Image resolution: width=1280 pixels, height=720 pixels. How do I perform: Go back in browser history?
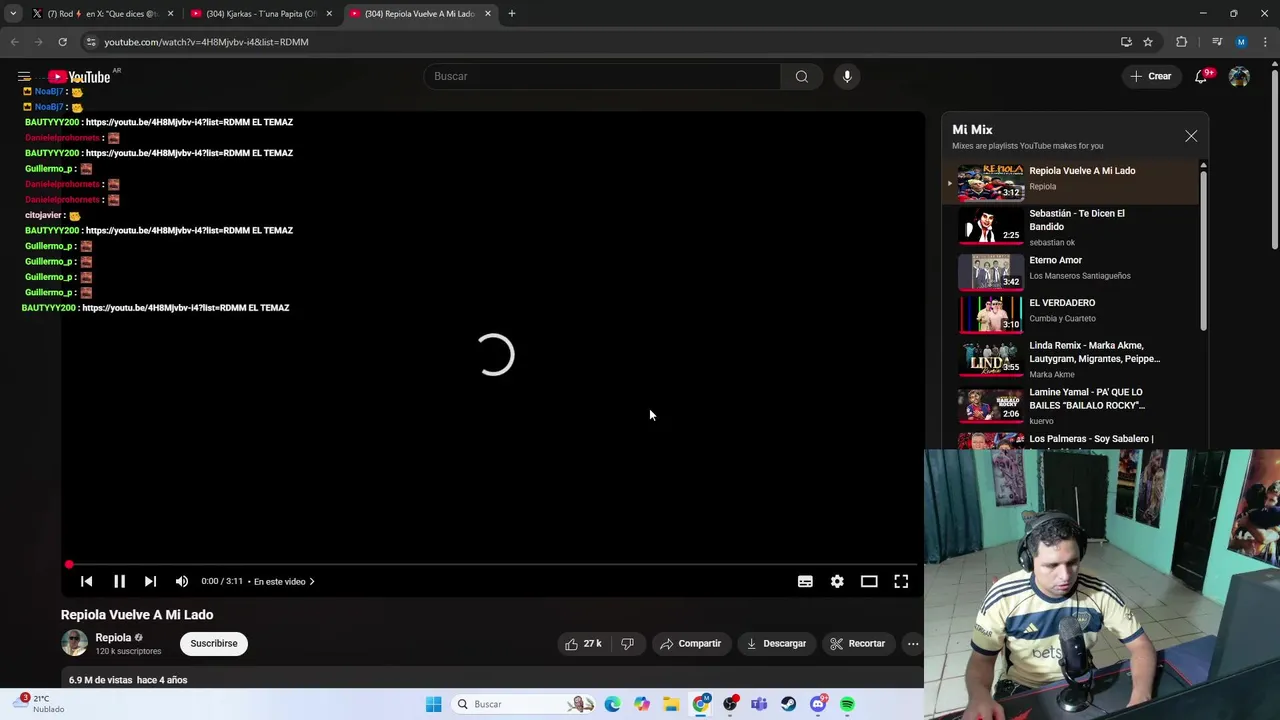14,42
